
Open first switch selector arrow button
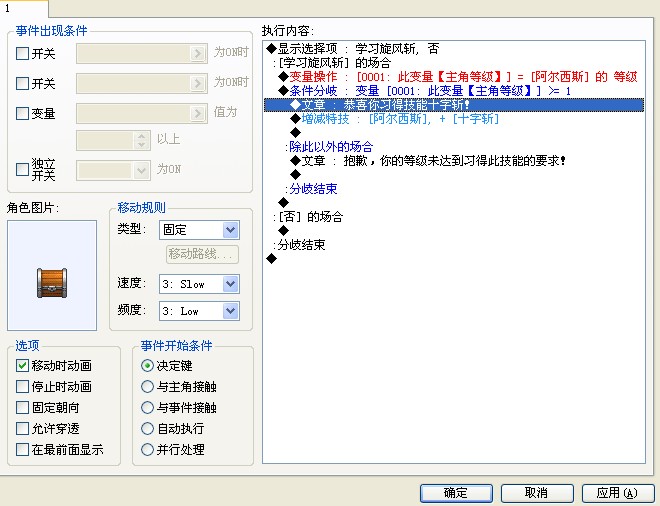(x=197, y=53)
